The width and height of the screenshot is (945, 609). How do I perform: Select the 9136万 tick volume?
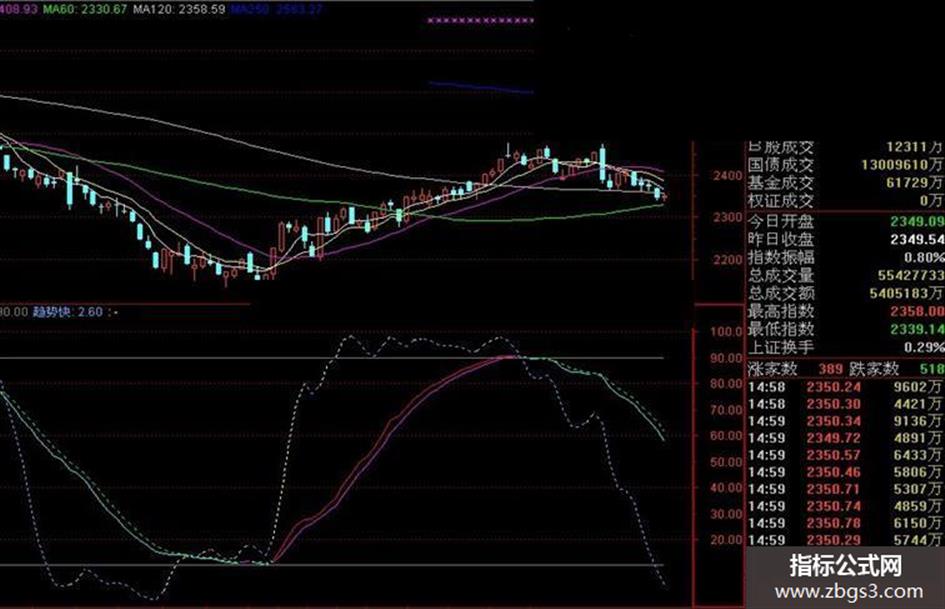click(x=918, y=421)
